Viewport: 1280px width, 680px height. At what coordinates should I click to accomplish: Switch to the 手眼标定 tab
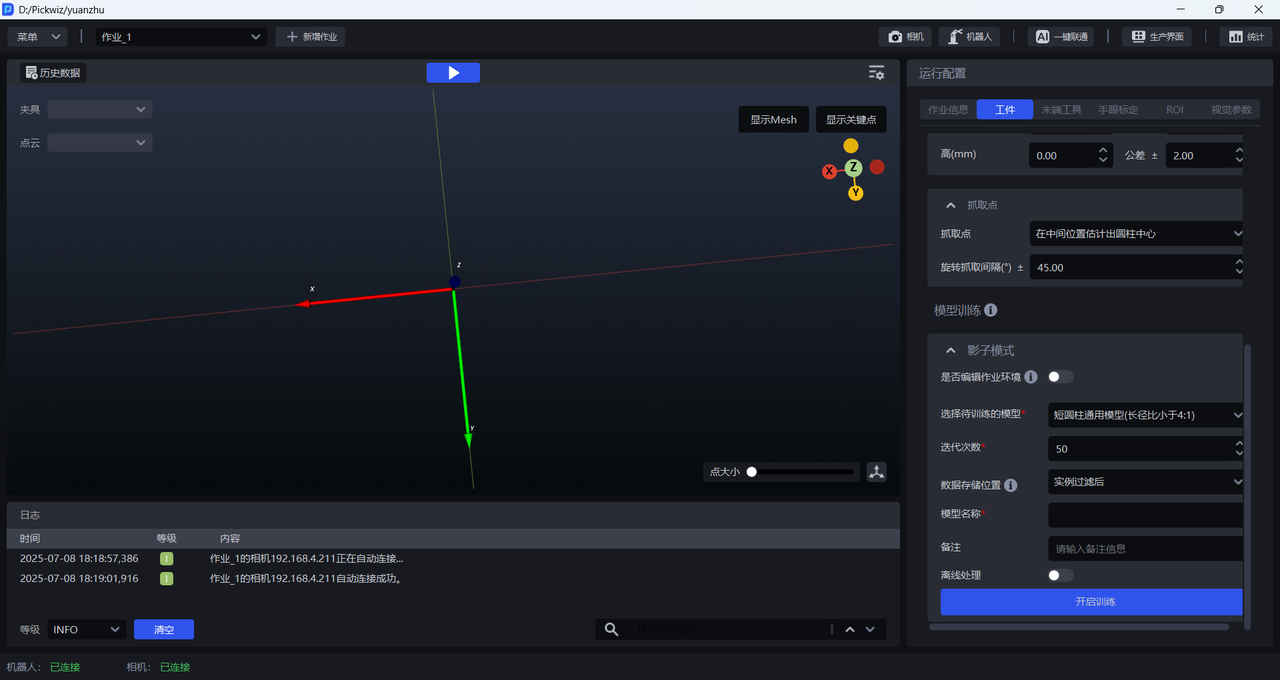[x=1117, y=110]
